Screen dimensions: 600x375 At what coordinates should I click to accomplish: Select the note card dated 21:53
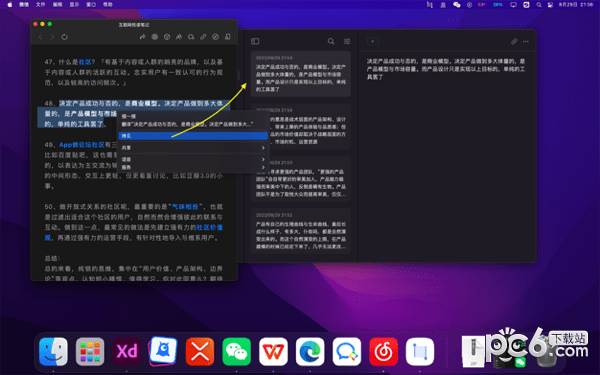pyautogui.click(x=301, y=179)
